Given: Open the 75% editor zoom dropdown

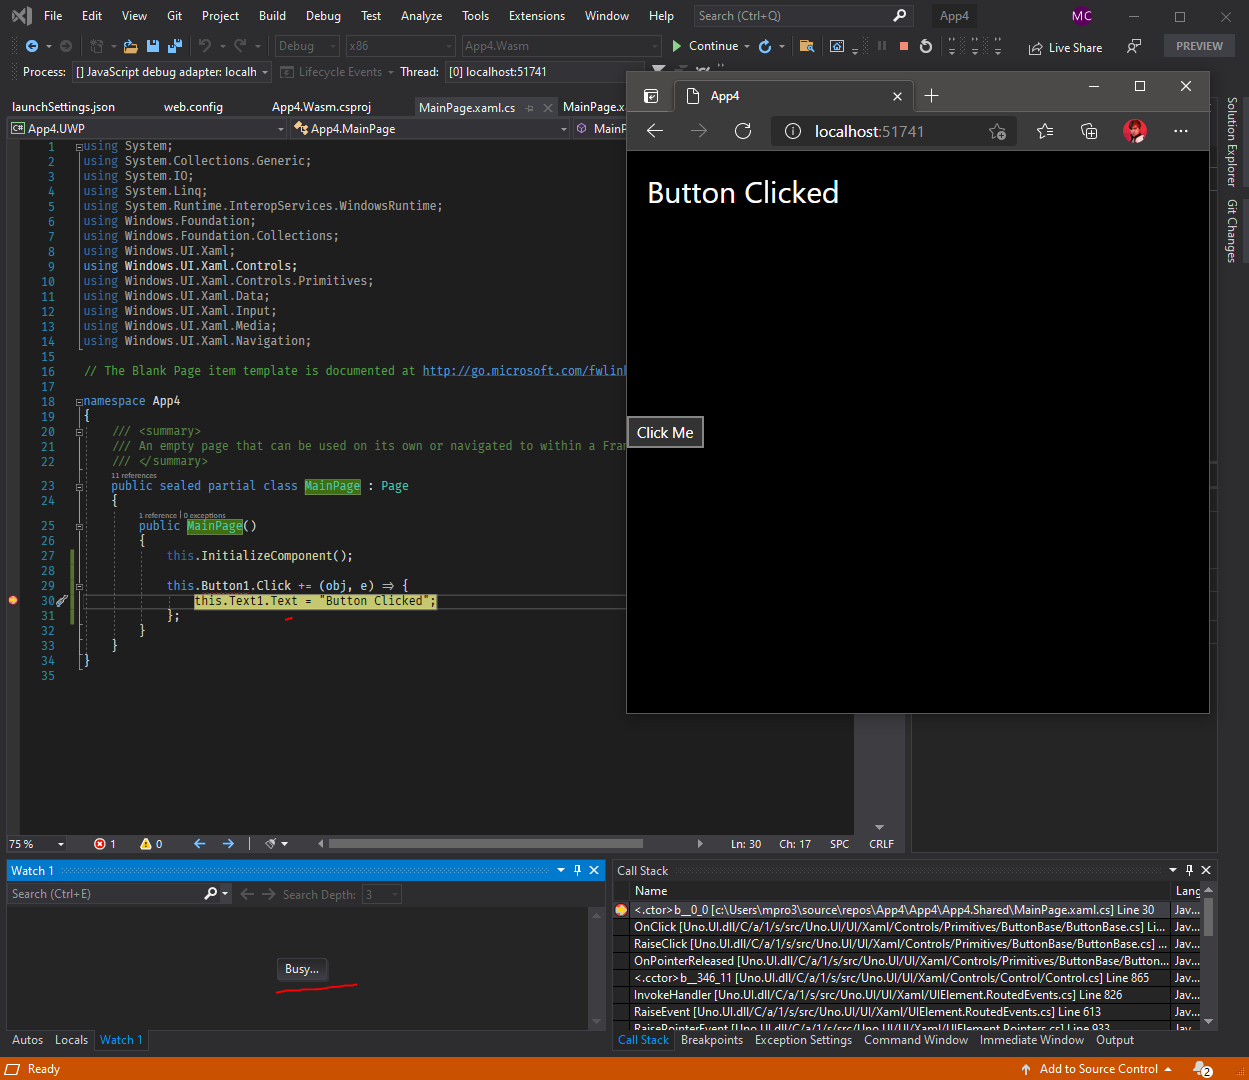Looking at the screenshot, I should pyautogui.click(x=37, y=843).
